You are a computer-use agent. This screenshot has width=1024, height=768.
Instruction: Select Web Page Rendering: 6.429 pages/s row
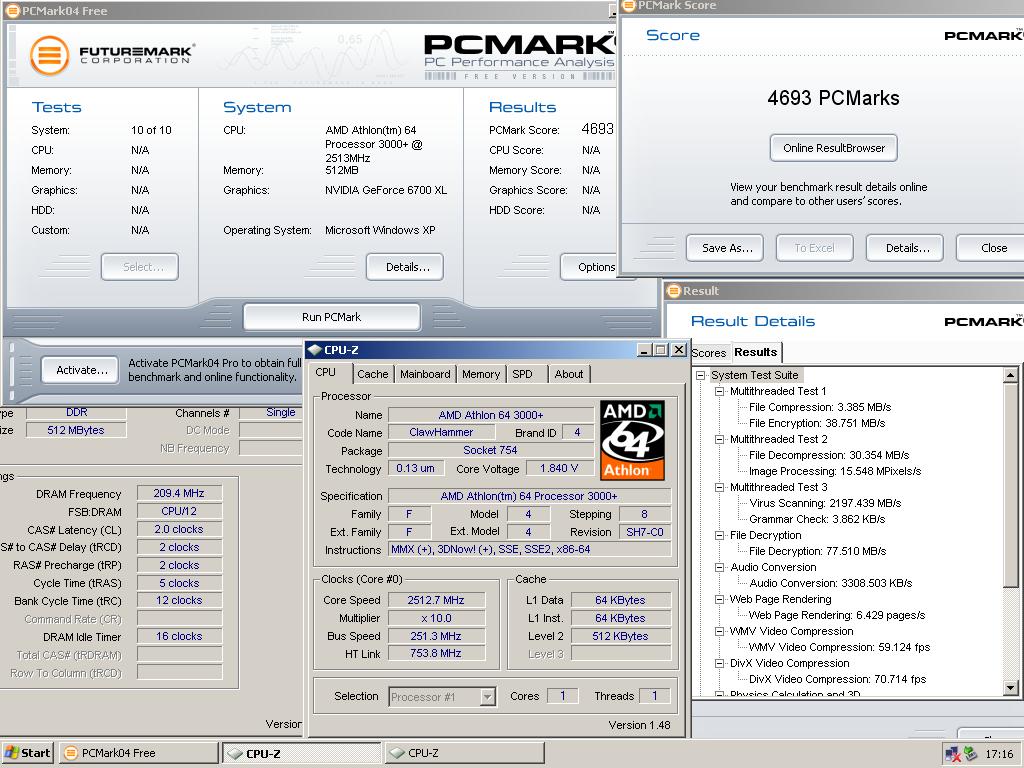[837, 615]
